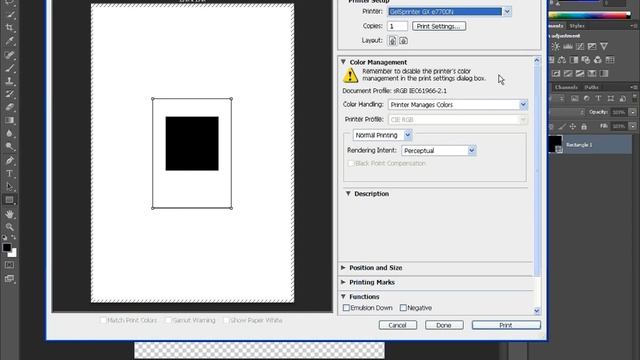Open the layer Opacity dropdown arrow
The image size is (640, 360).
pyautogui.click(x=633, y=112)
